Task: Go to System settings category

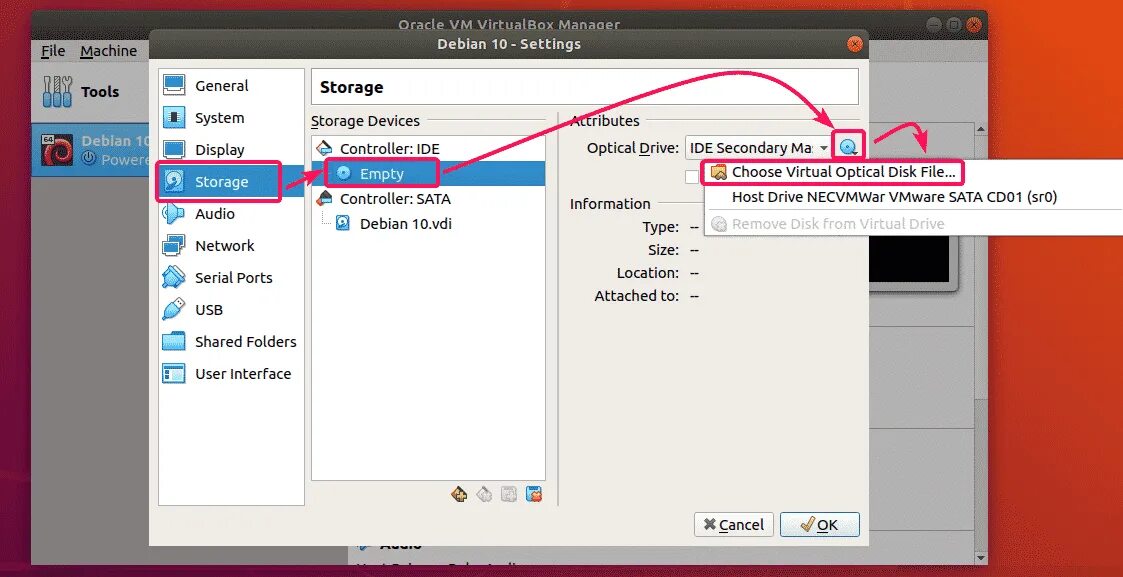Action: [x=231, y=118]
